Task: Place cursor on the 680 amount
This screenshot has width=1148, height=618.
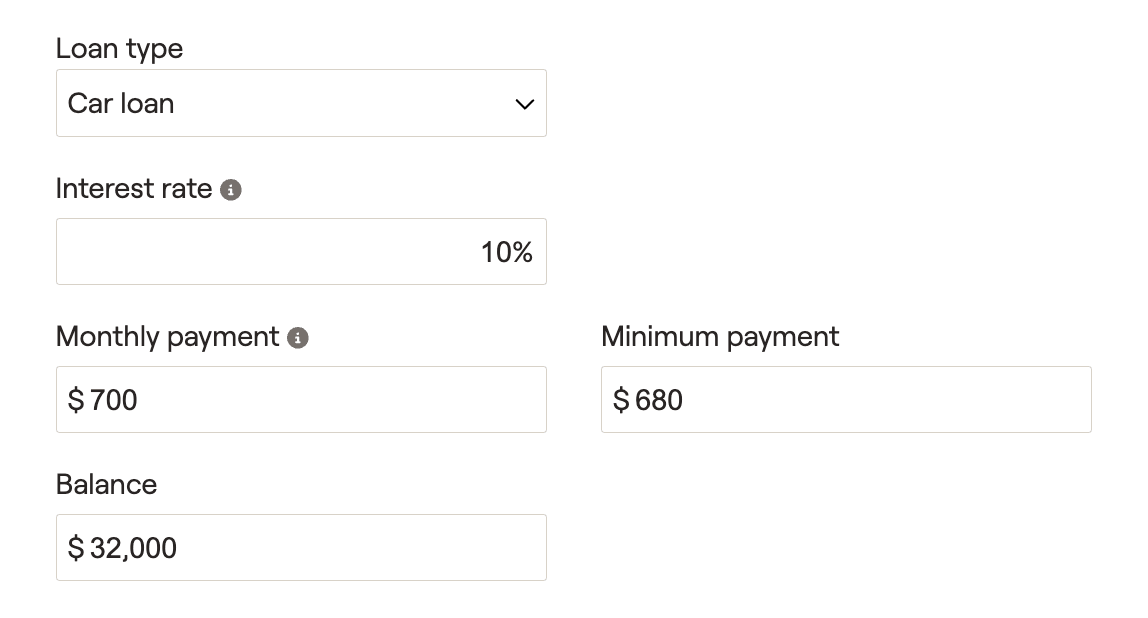Action: [x=659, y=400]
